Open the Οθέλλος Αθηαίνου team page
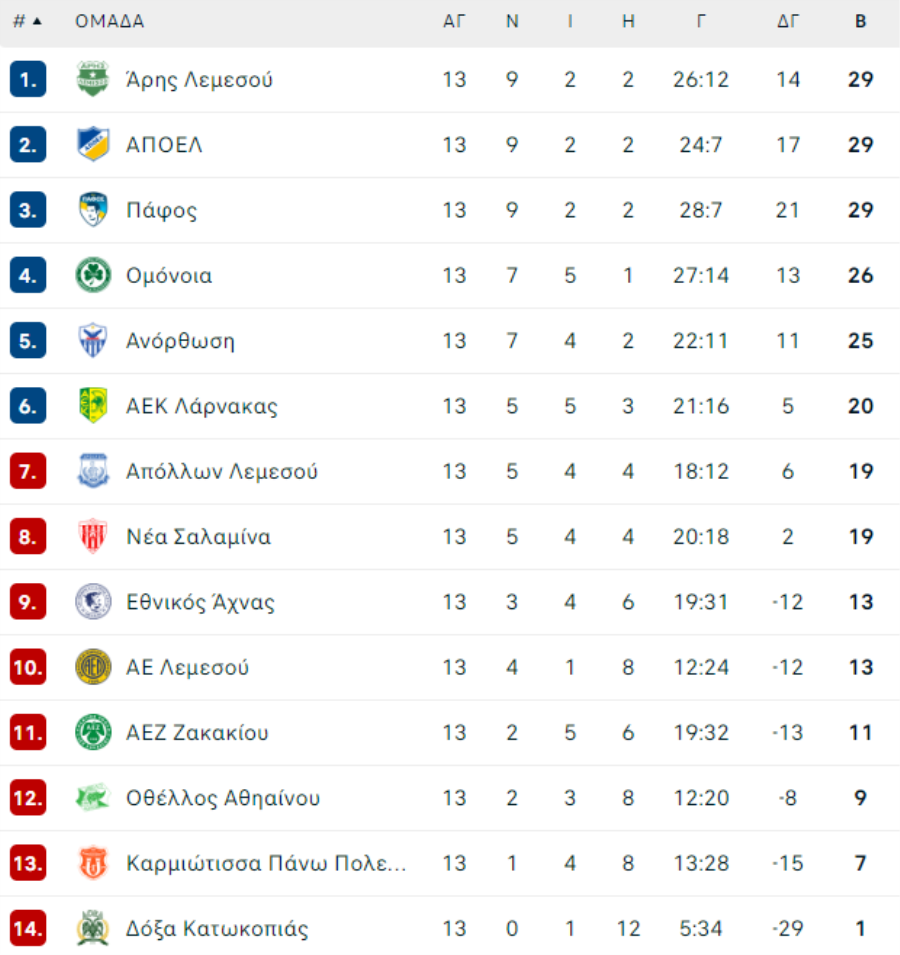Image resolution: width=900 pixels, height=955 pixels. [x=223, y=798]
